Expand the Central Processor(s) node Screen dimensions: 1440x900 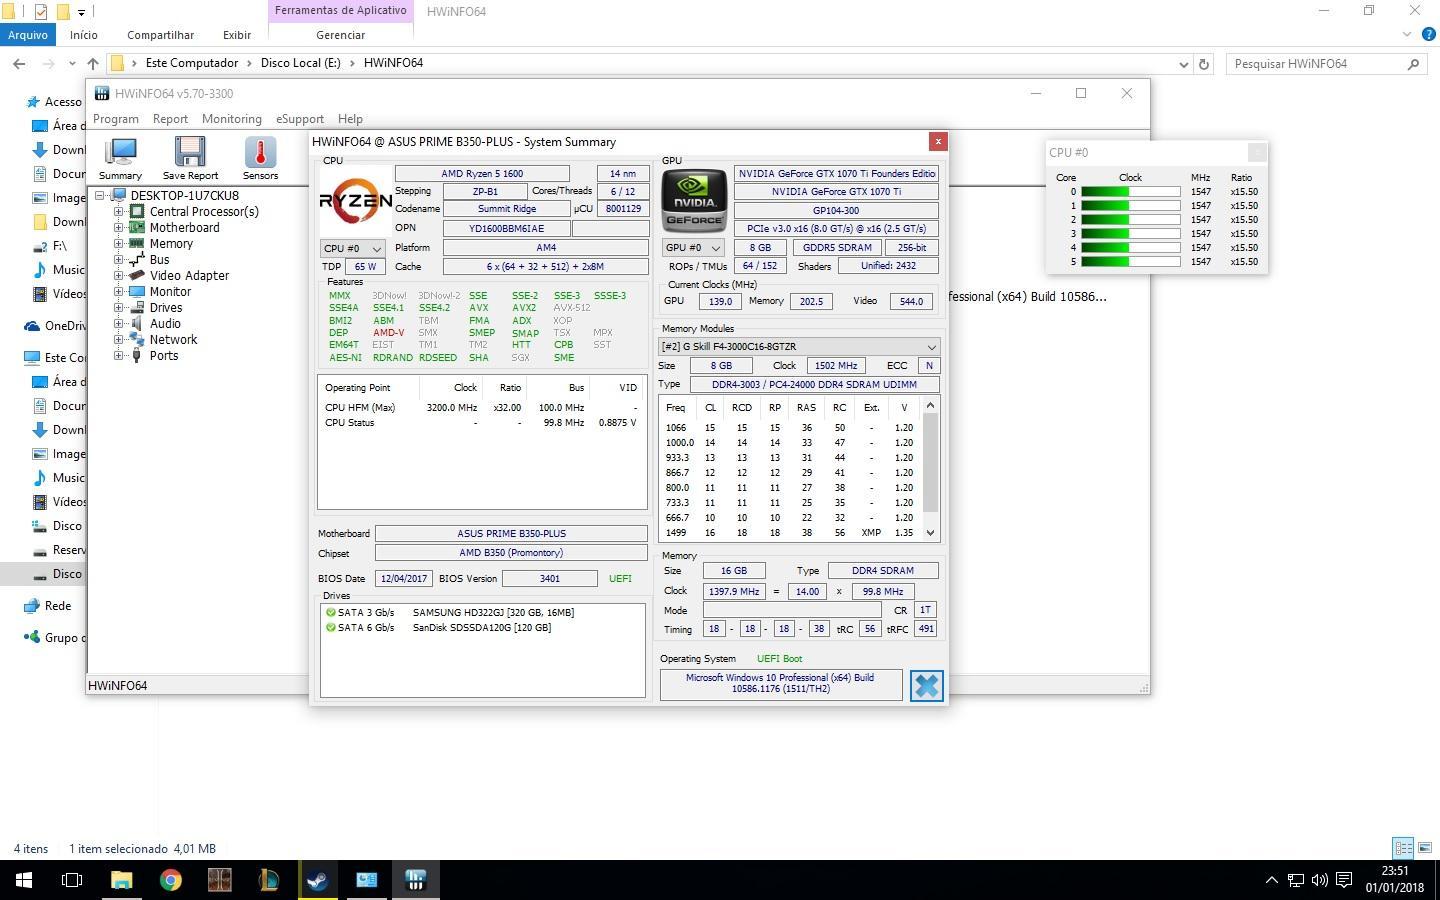(x=118, y=212)
